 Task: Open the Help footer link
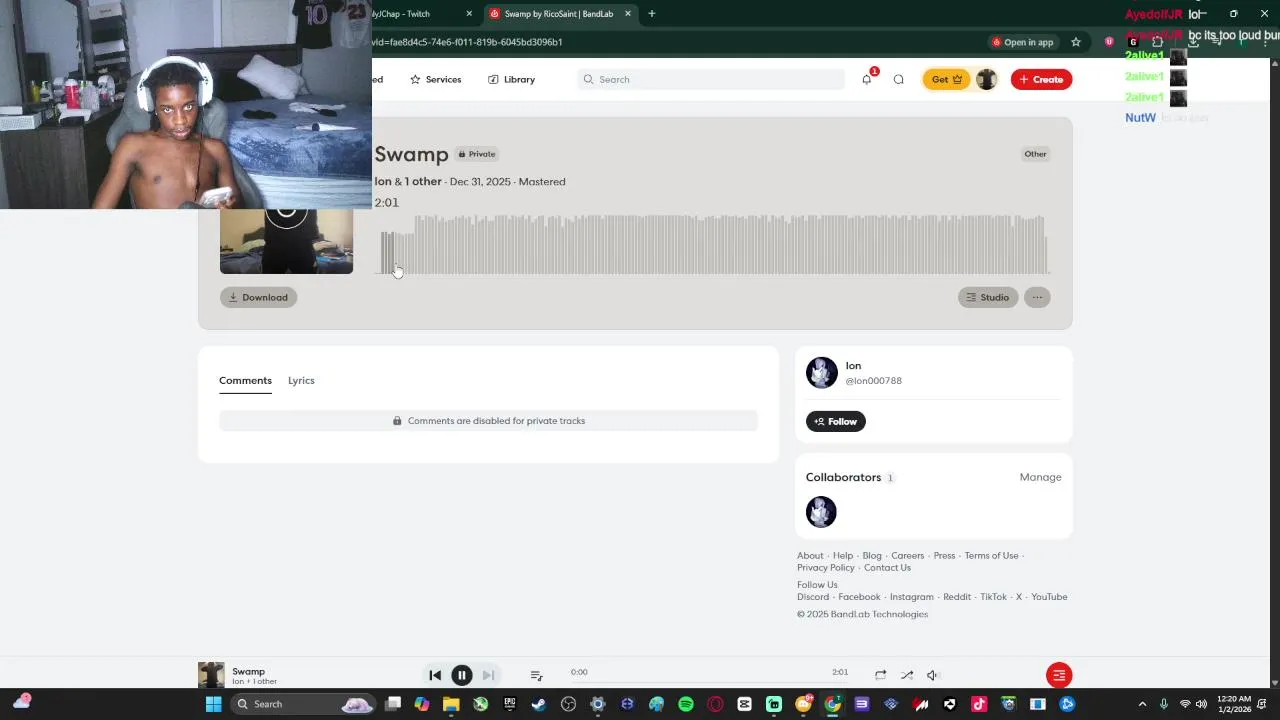click(843, 556)
